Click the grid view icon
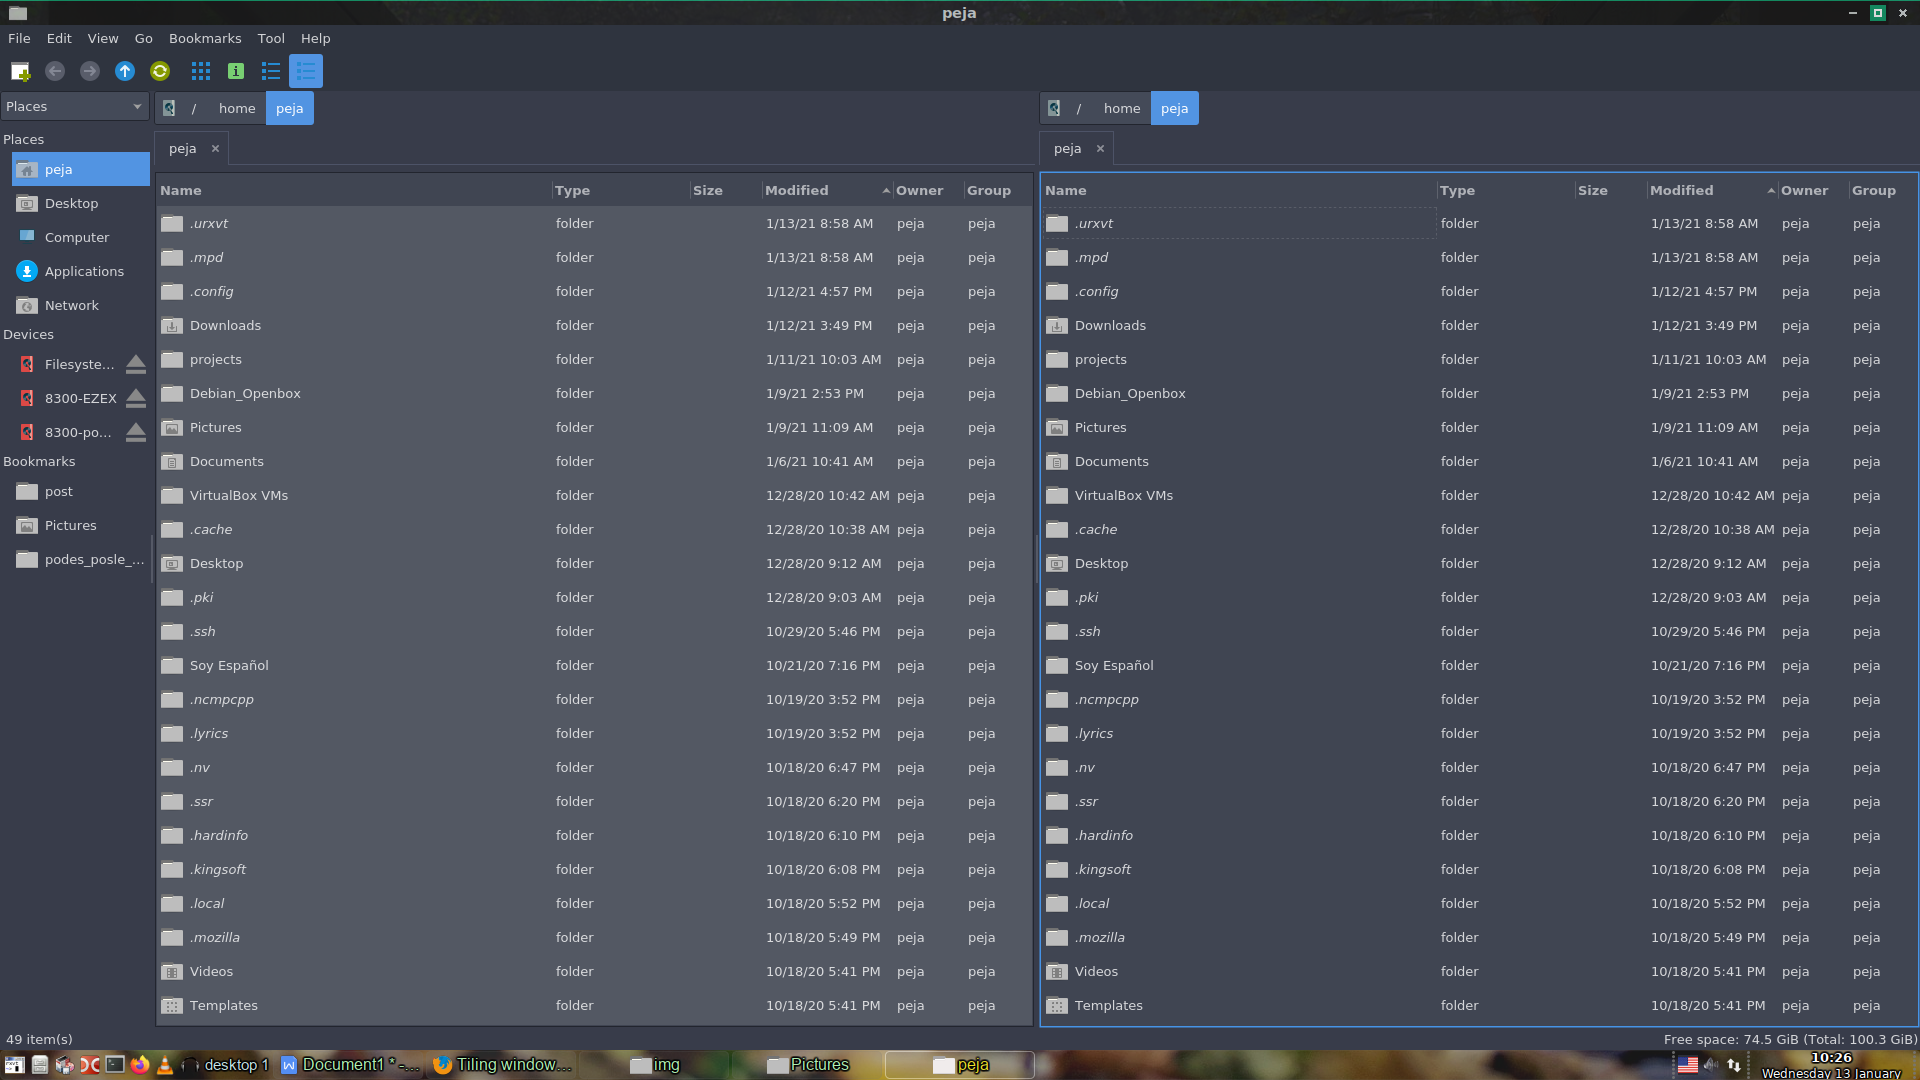The width and height of the screenshot is (1920, 1080). click(x=200, y=71)
